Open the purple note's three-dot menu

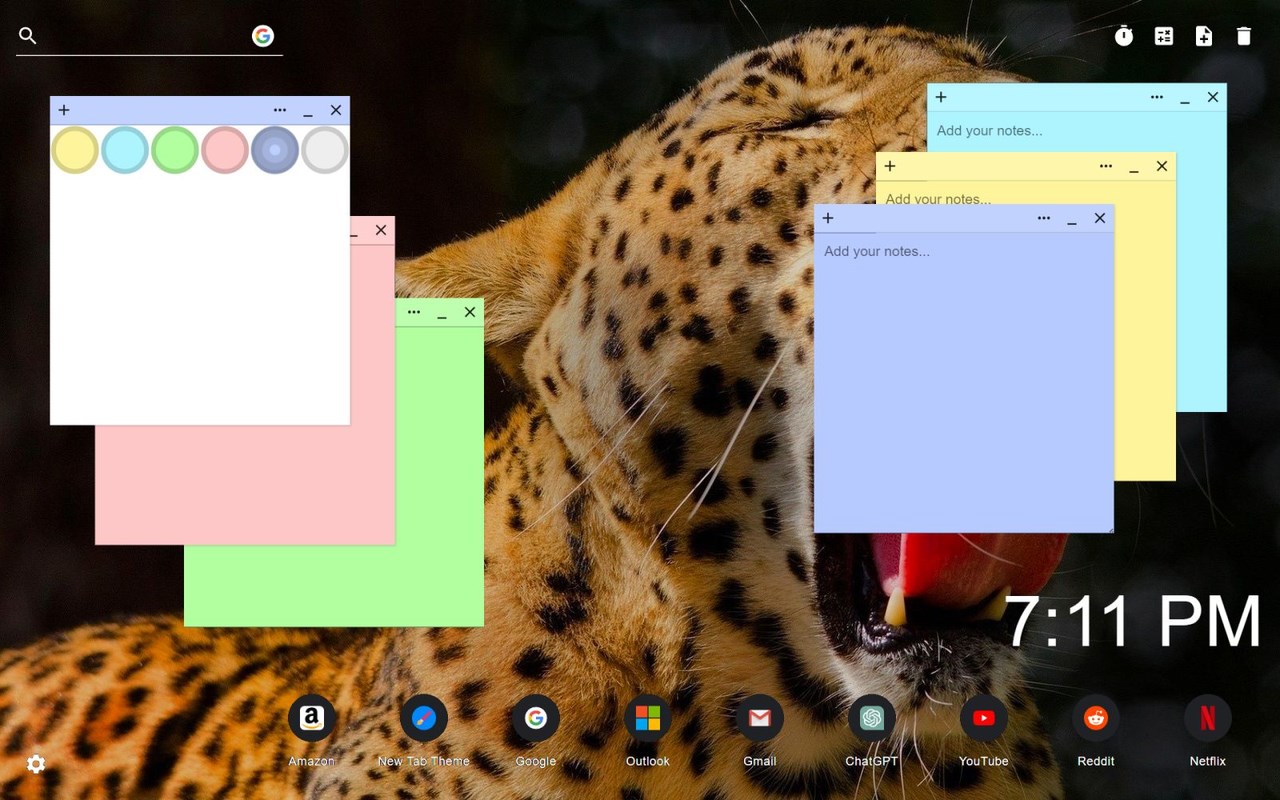click(x=1044, y=218)
